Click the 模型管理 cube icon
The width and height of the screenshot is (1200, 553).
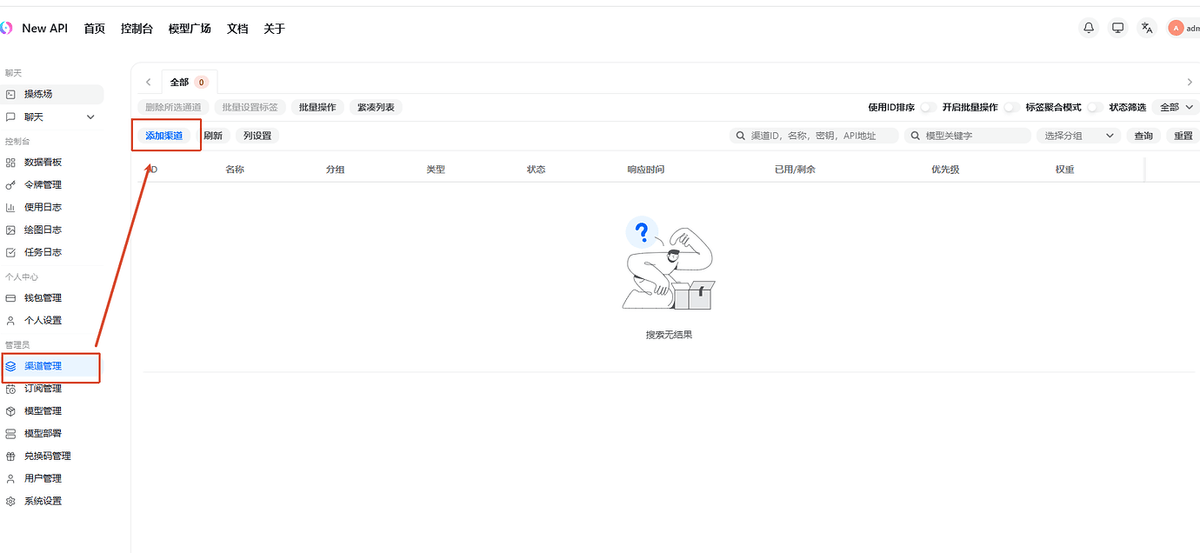11,411
